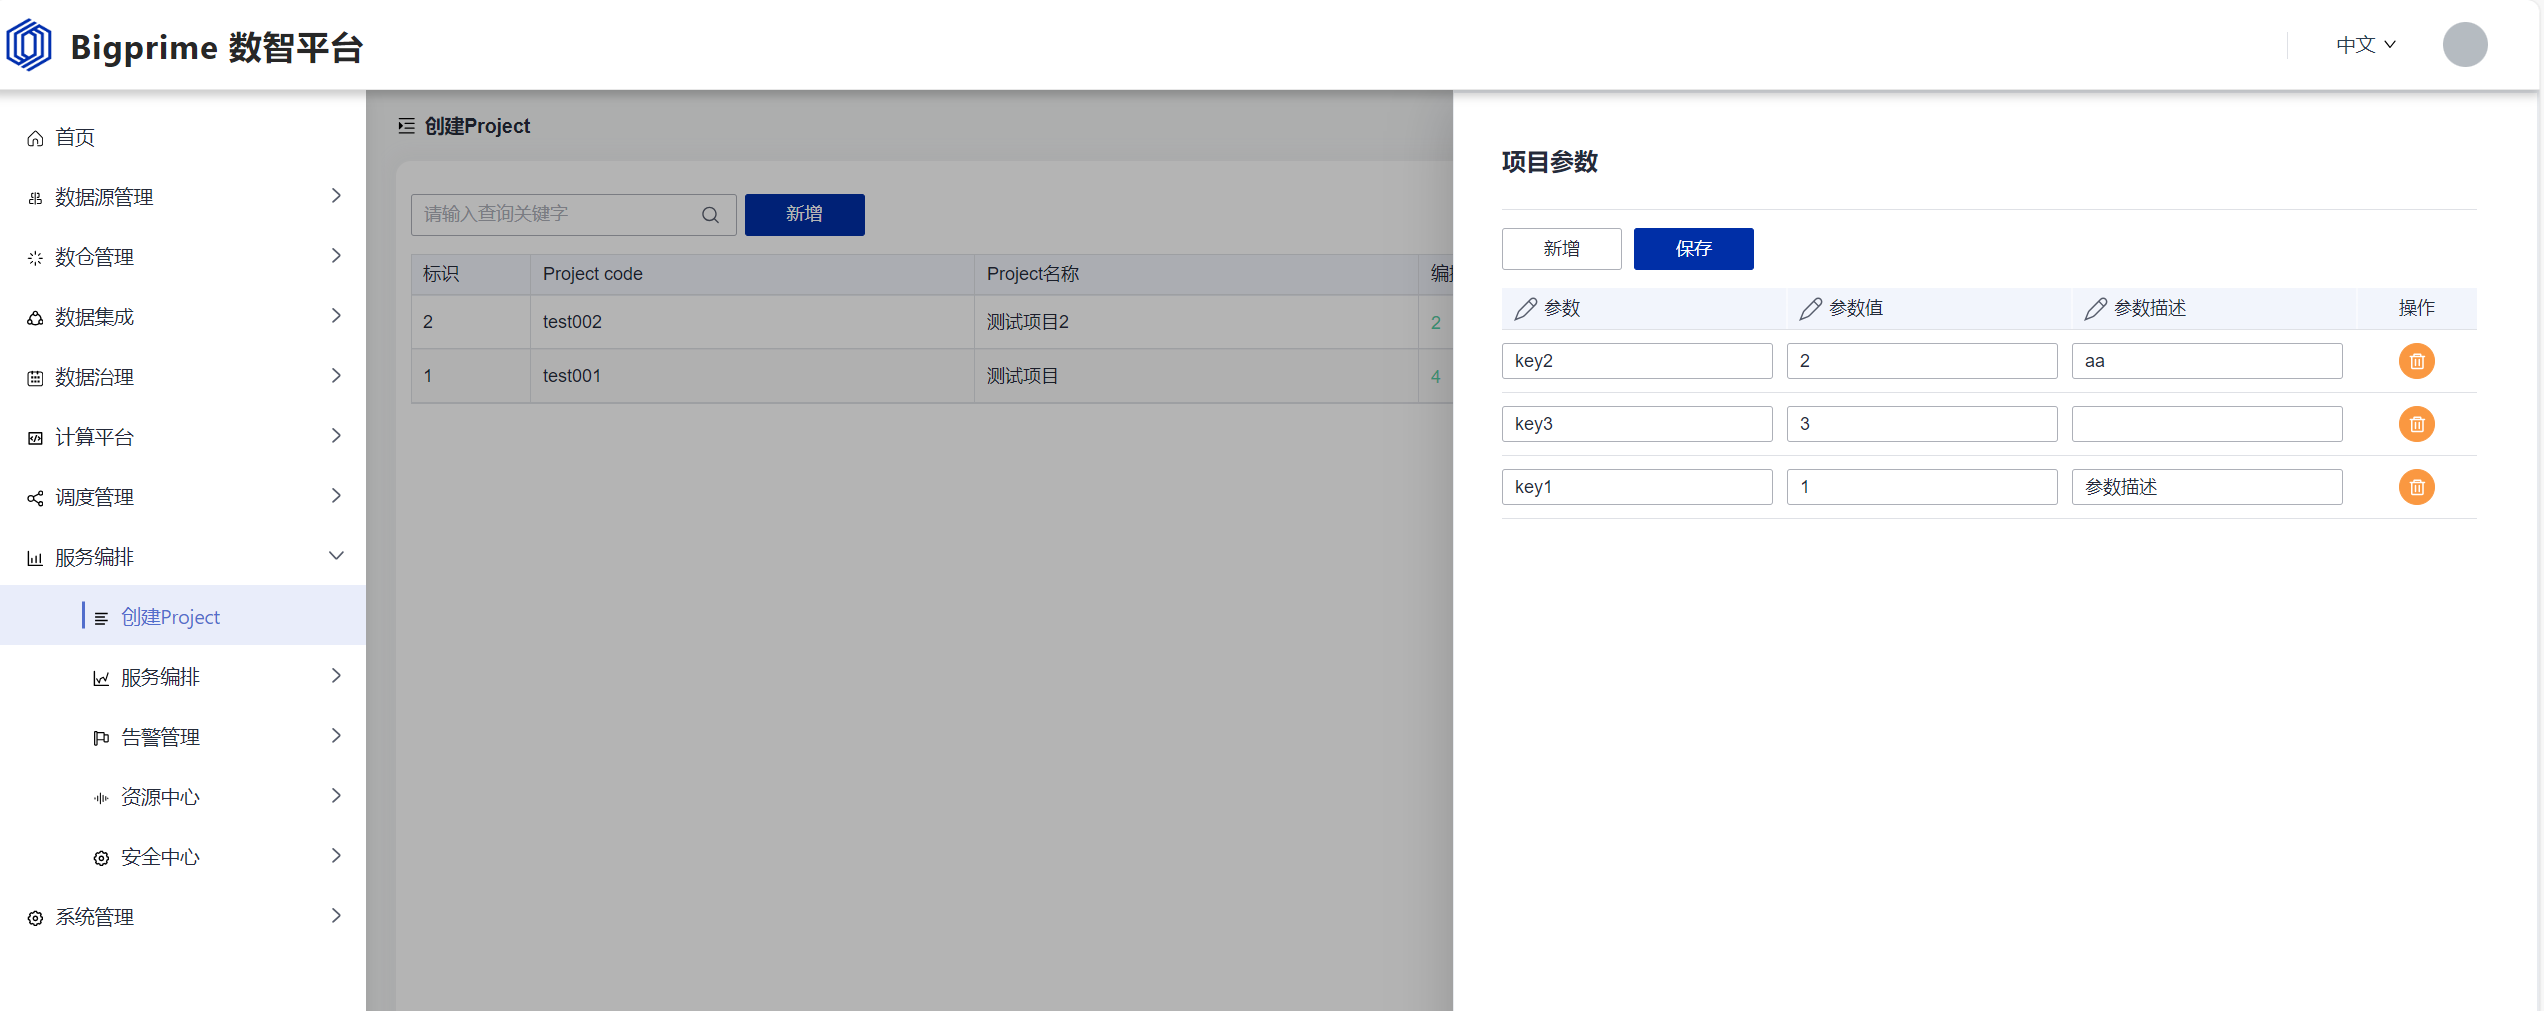The height and width of the screenshot is (1011, 2544).
Task: Click the test002 Project code cell
Action: 752,322
